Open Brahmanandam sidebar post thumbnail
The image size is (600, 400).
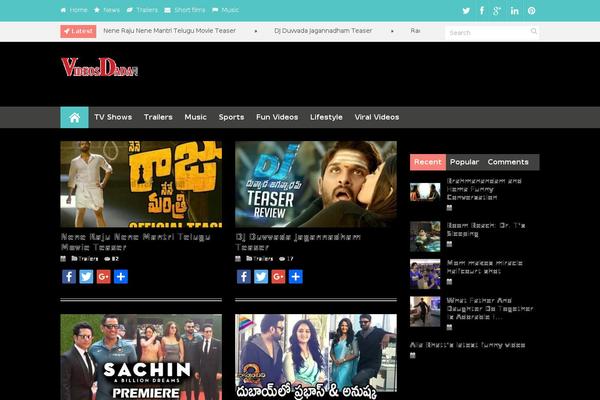click(x=425, y=192)
